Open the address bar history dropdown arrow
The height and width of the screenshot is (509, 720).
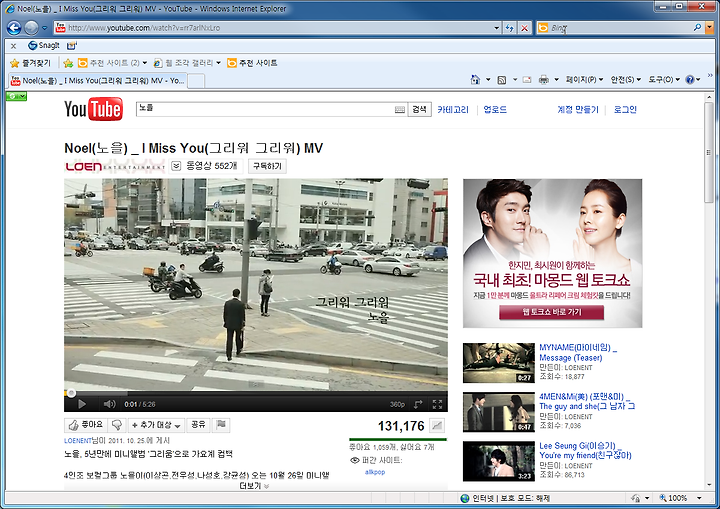click(x=496, y=28)
